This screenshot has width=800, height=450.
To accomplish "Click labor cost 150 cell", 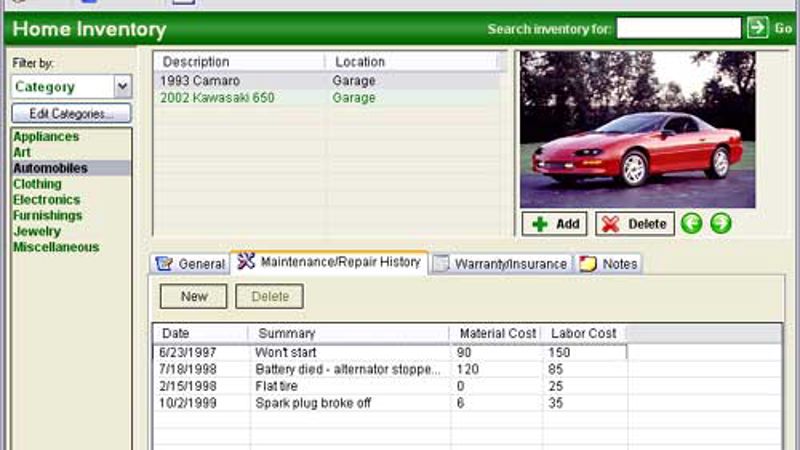I will [559, 353].
